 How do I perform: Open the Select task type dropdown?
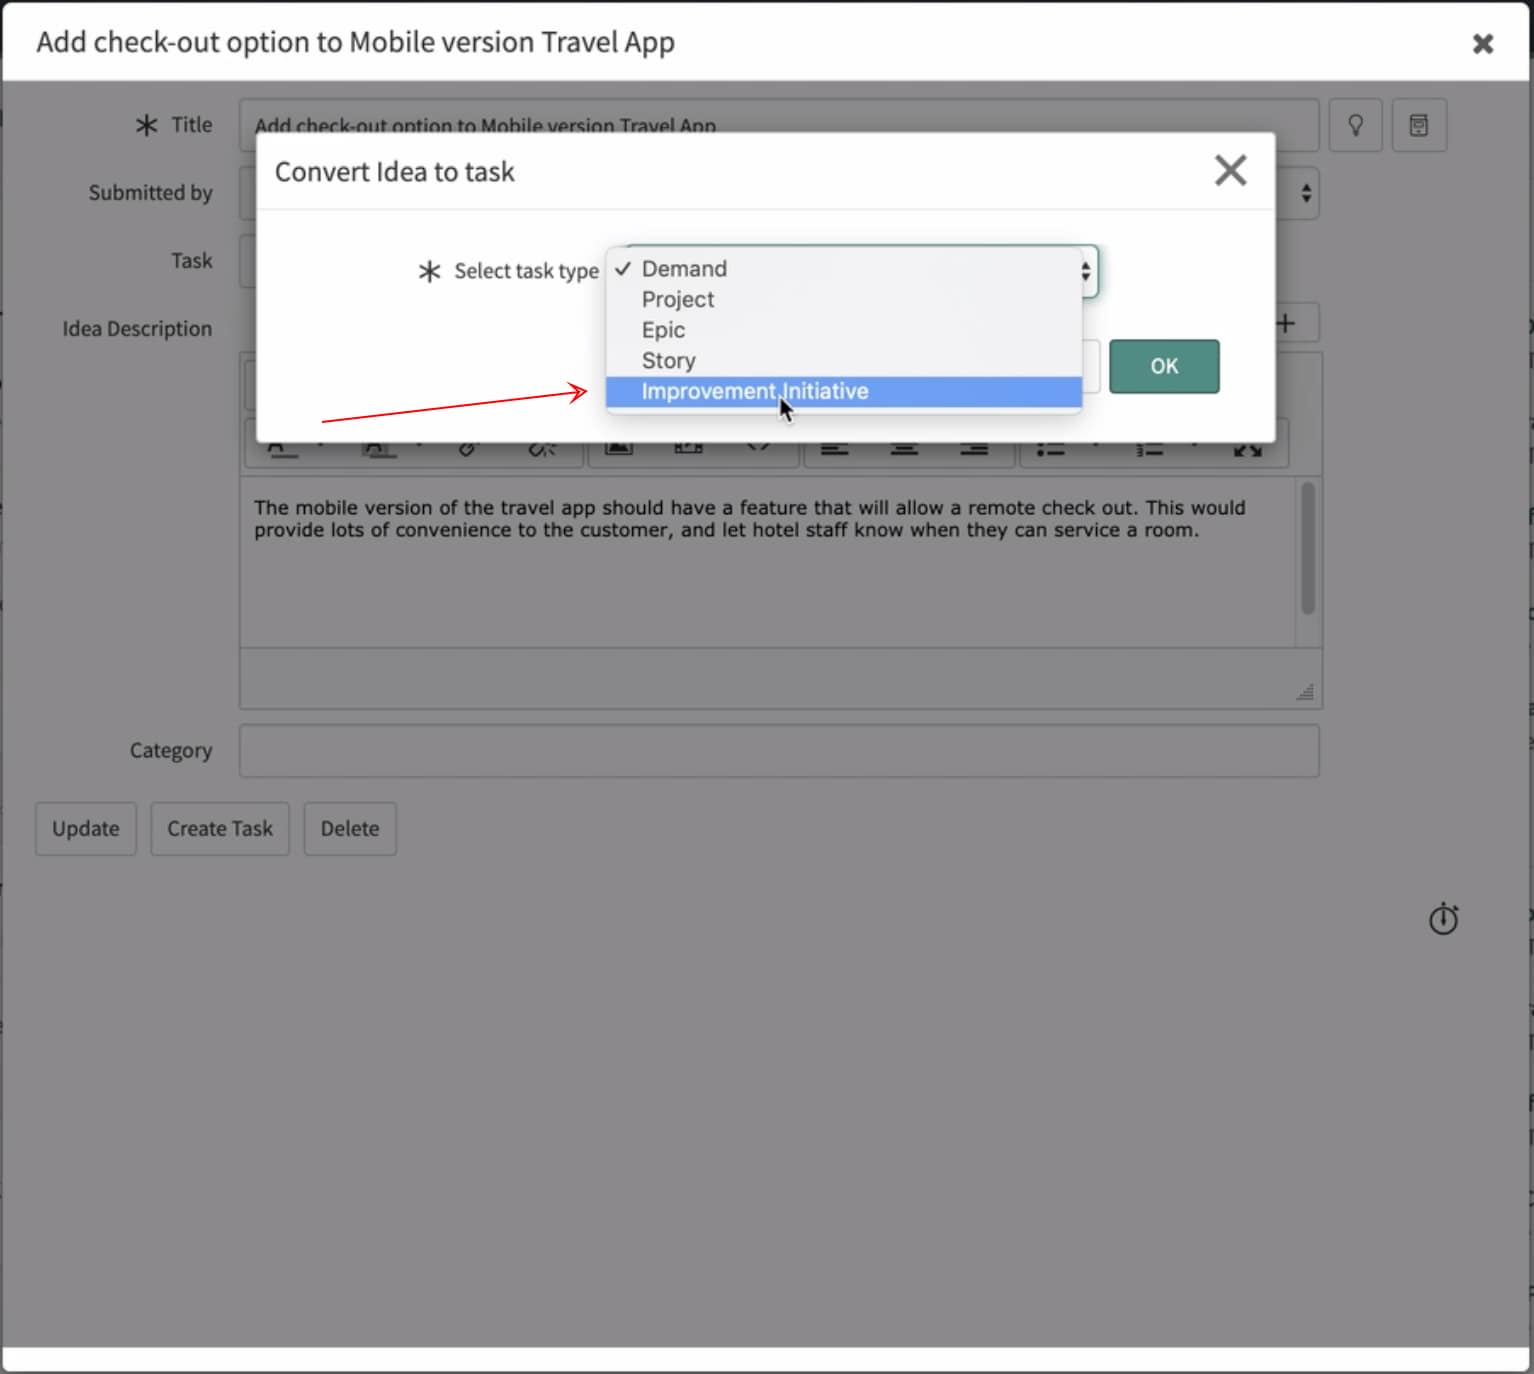[x=1085, y=271]
